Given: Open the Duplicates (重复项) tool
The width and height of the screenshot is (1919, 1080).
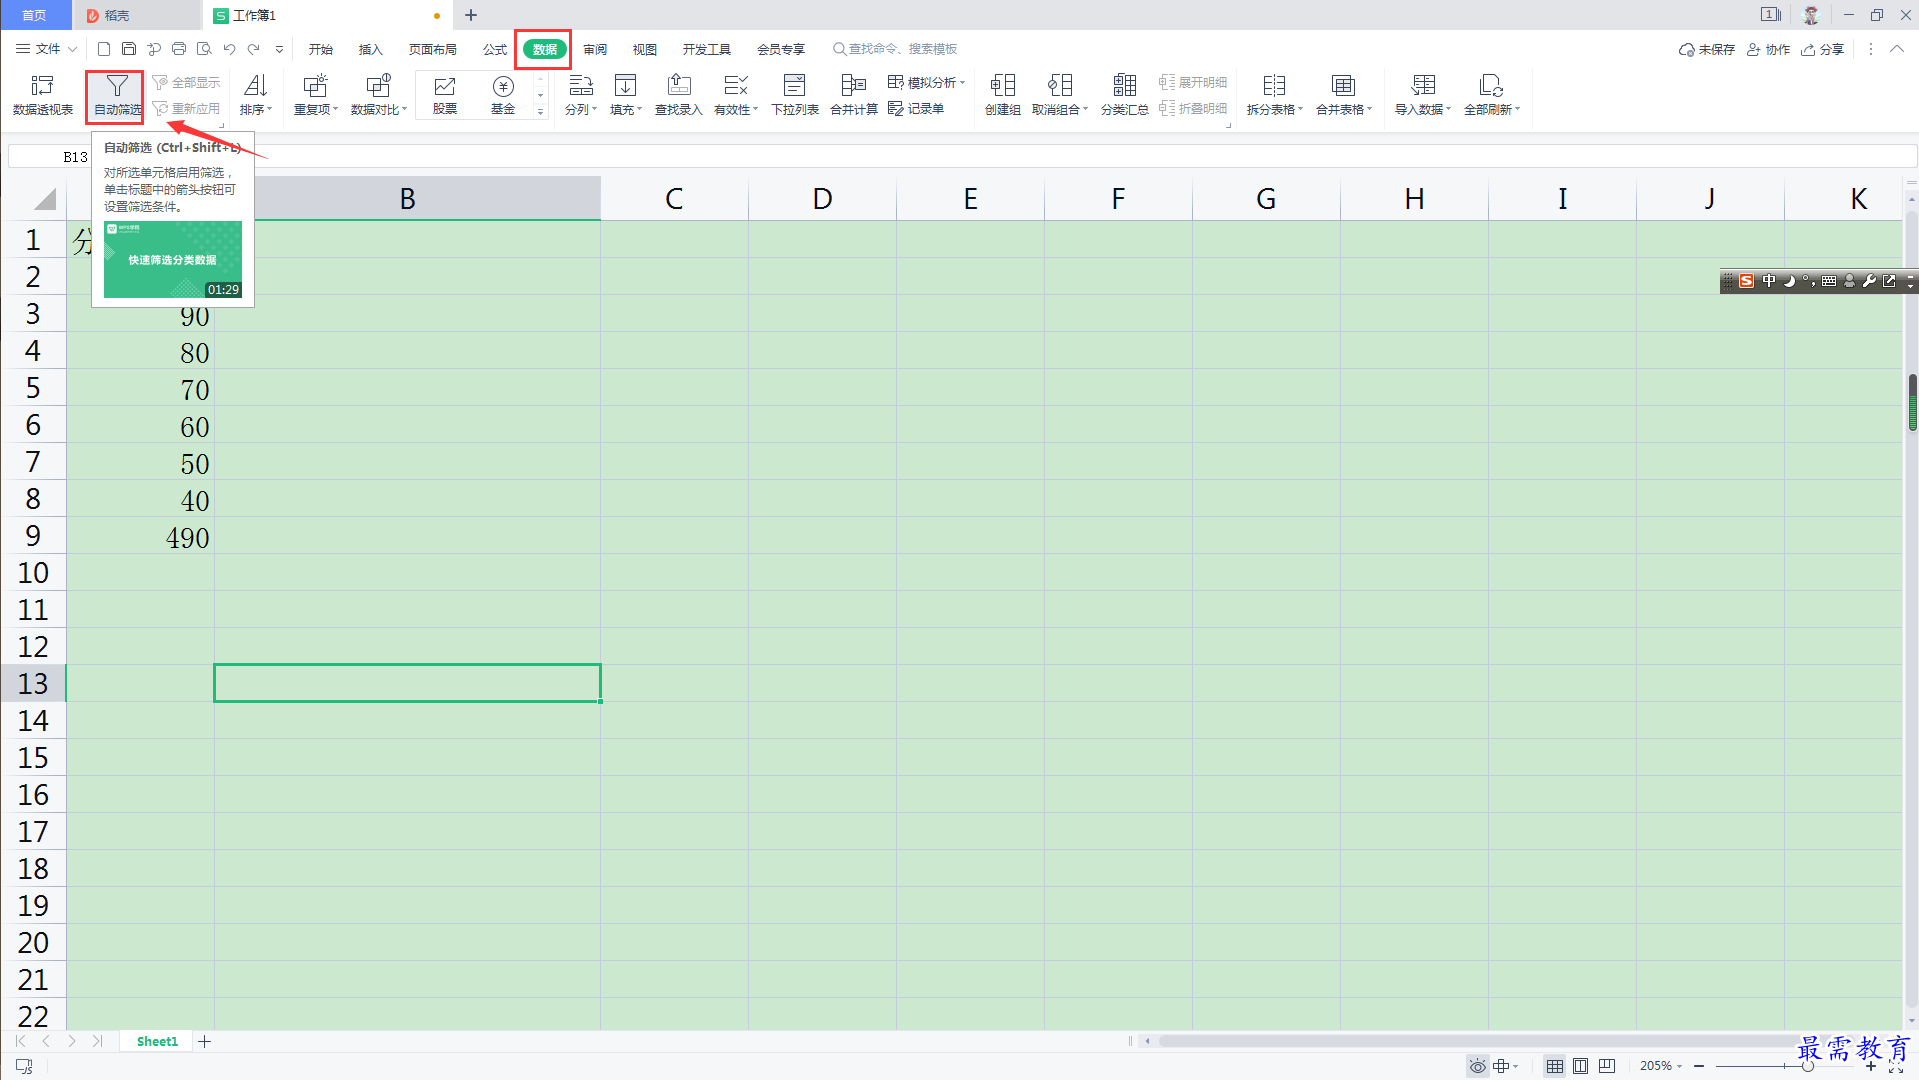Looking at the screenshot, I should click(x=316, y=95).
